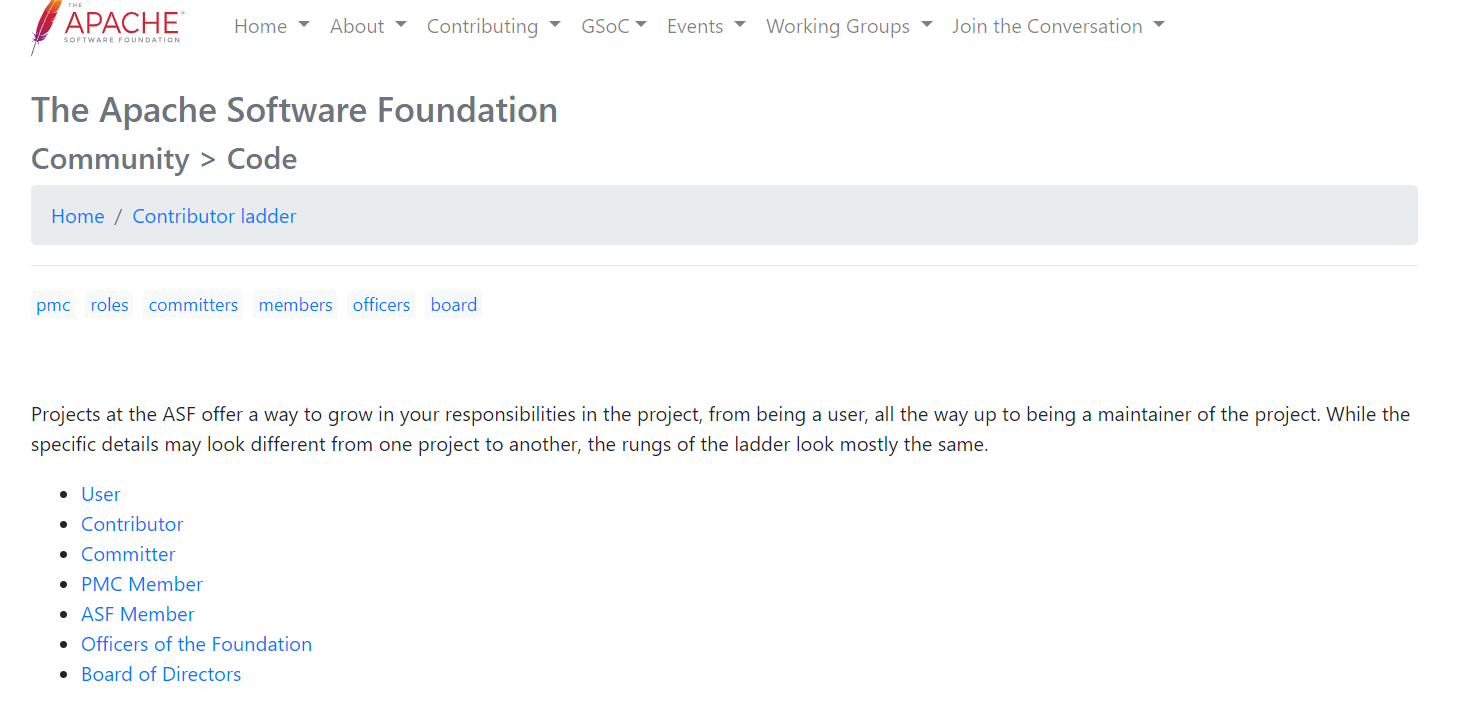The image size is (1464, 708).
Task: Open Join the Conversation menu
Action: coord(1057,27)
